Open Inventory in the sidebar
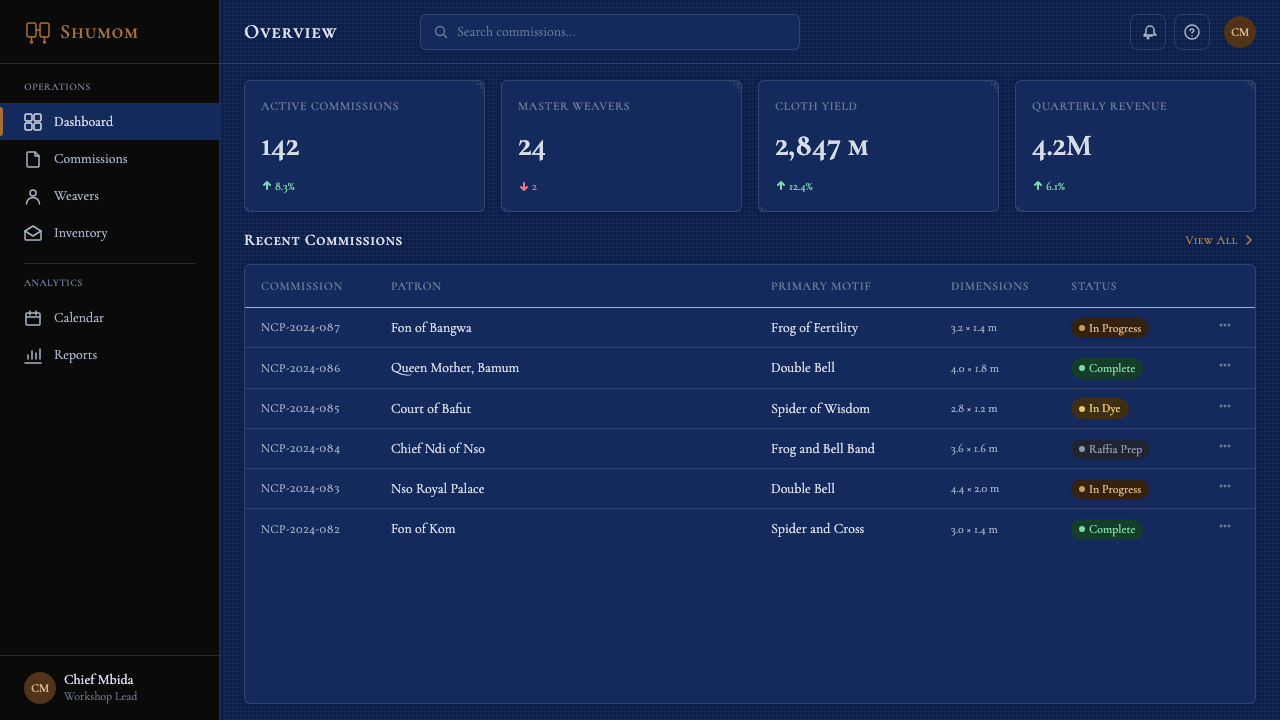Screen dimensions: 1280x720 click(110, 233)
